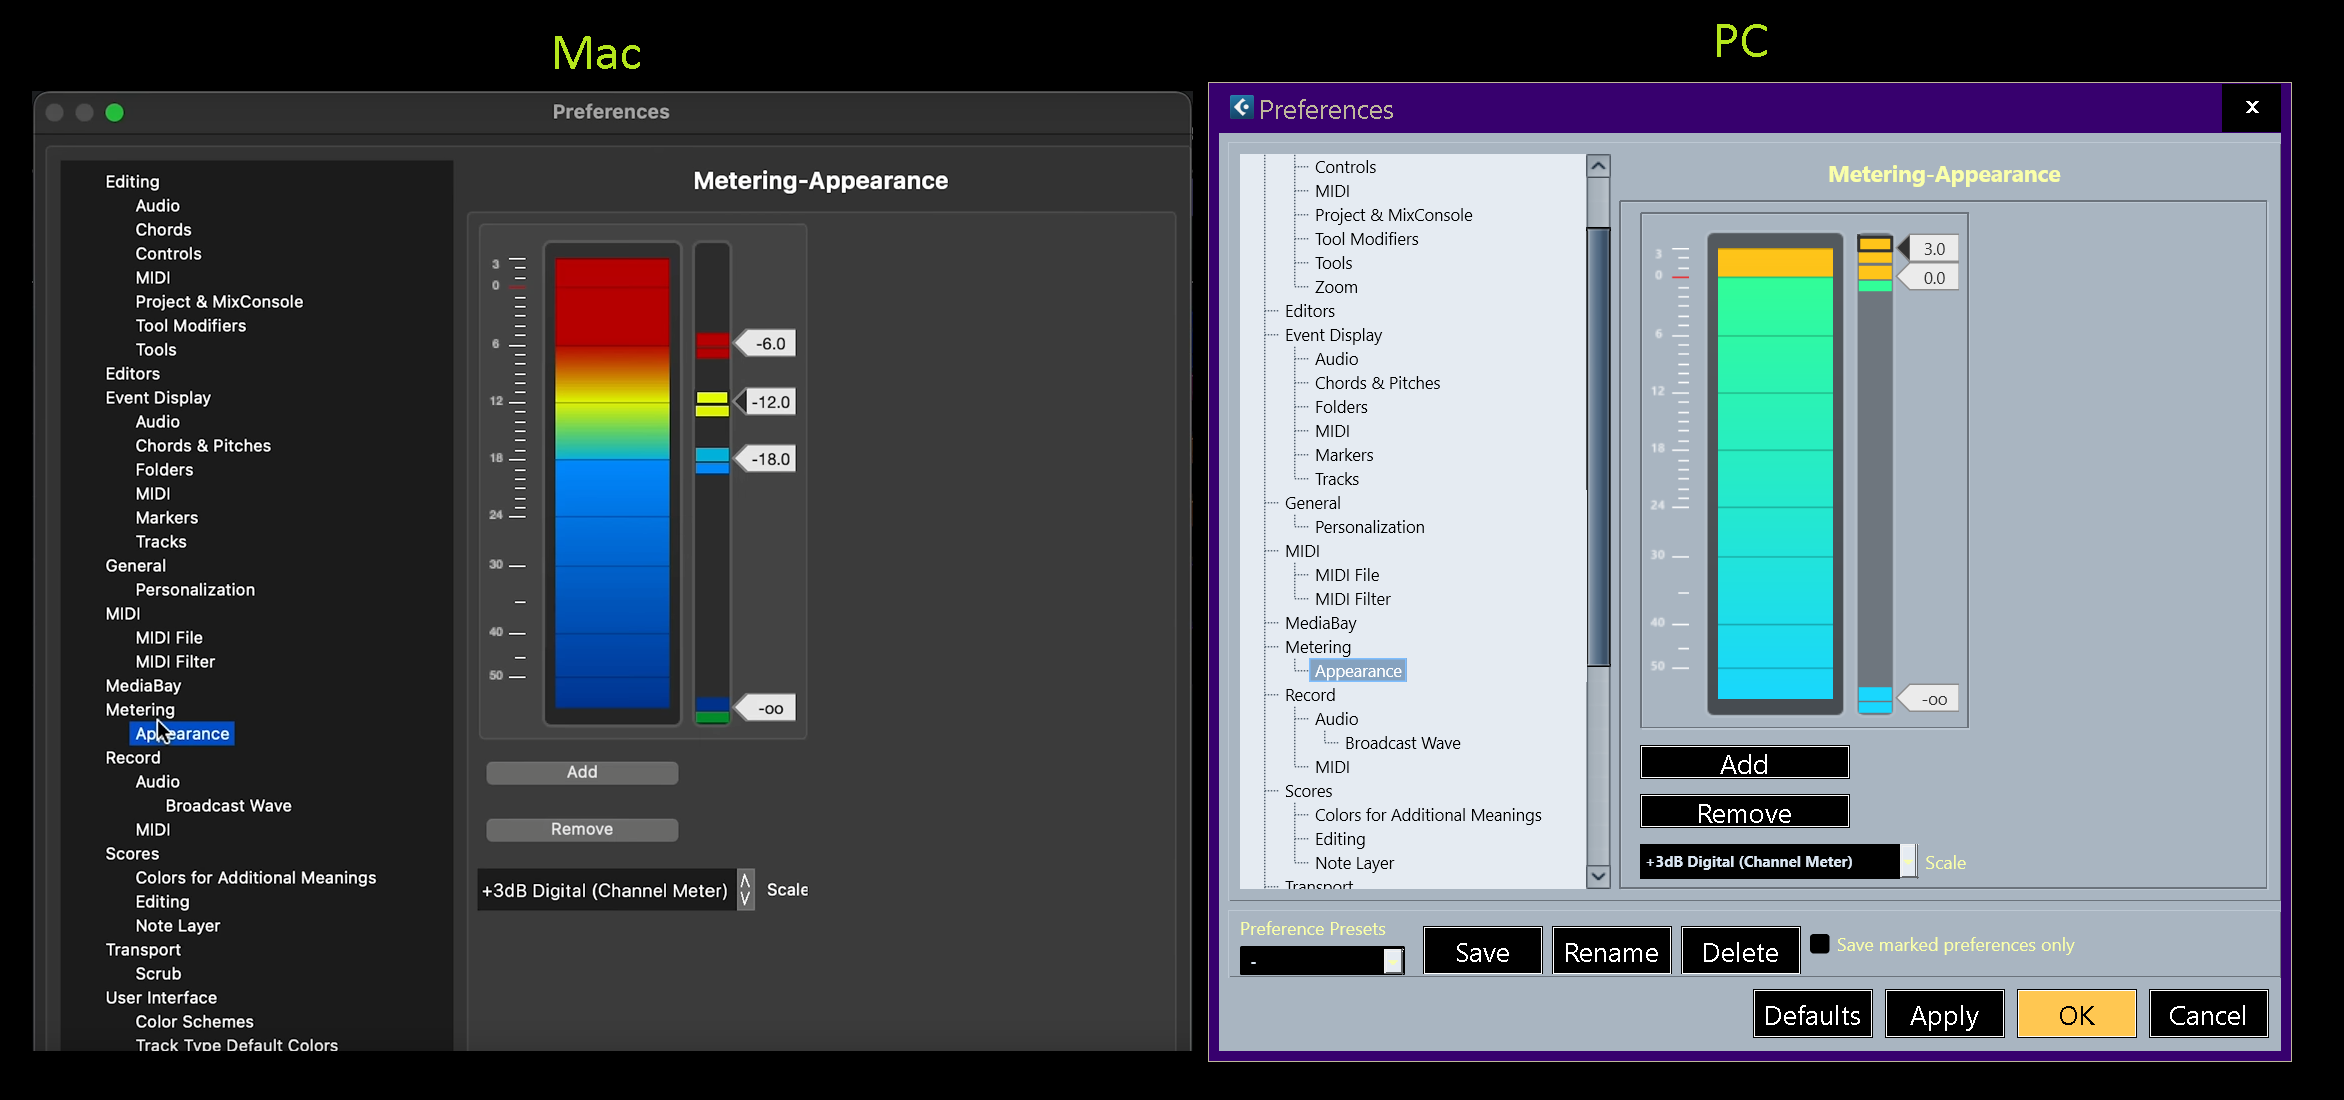Click the Defaults button
The image size is (2344, 1100).
[1812, 1015]
